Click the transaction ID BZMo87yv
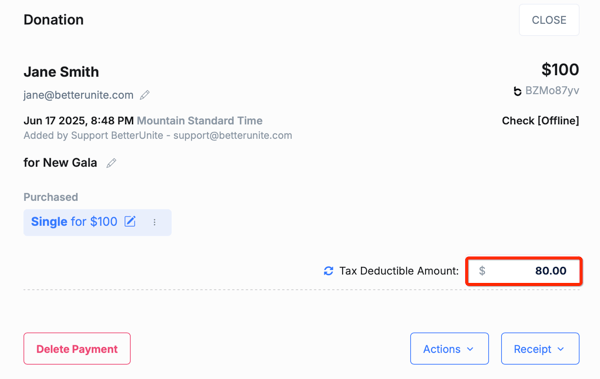The image size is (600, 379). [x=552, y=91]
